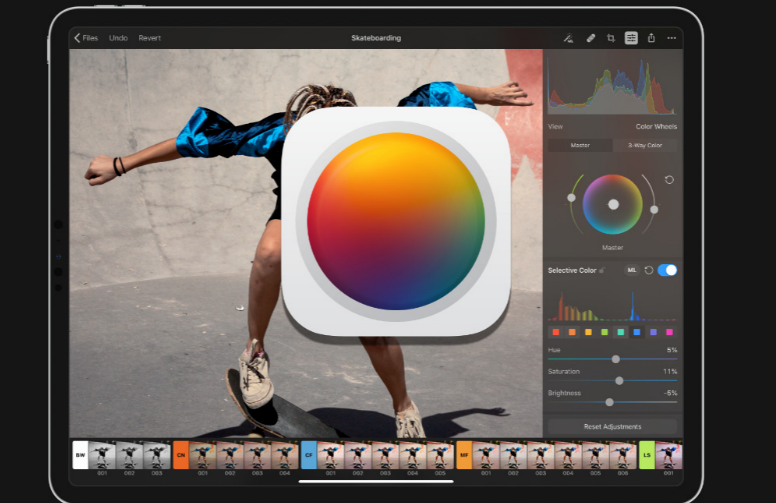Reset the Selective Color adjustment
This screenshot has width=776, height=503.
[x=649, y=270]
